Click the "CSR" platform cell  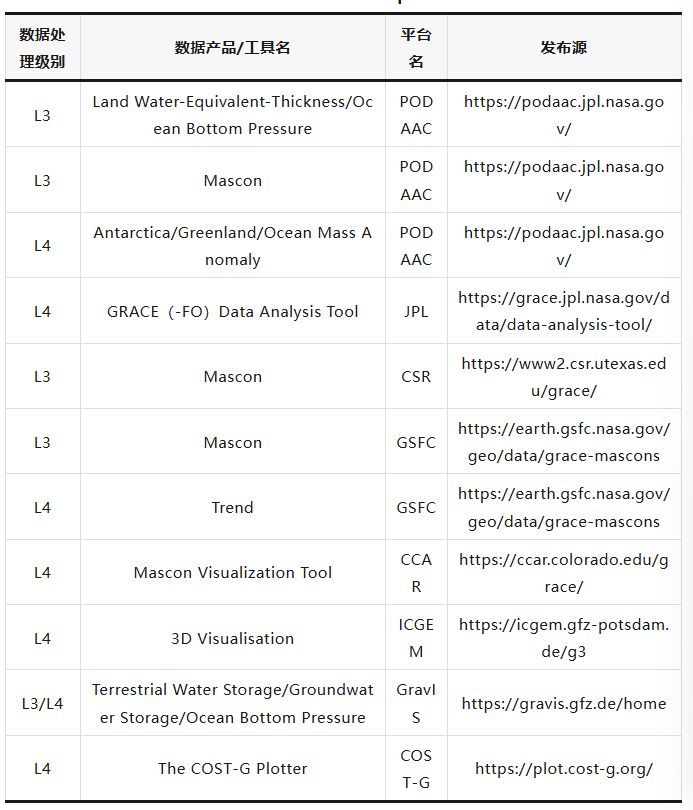pyautogui.click(x=416, y=377)
